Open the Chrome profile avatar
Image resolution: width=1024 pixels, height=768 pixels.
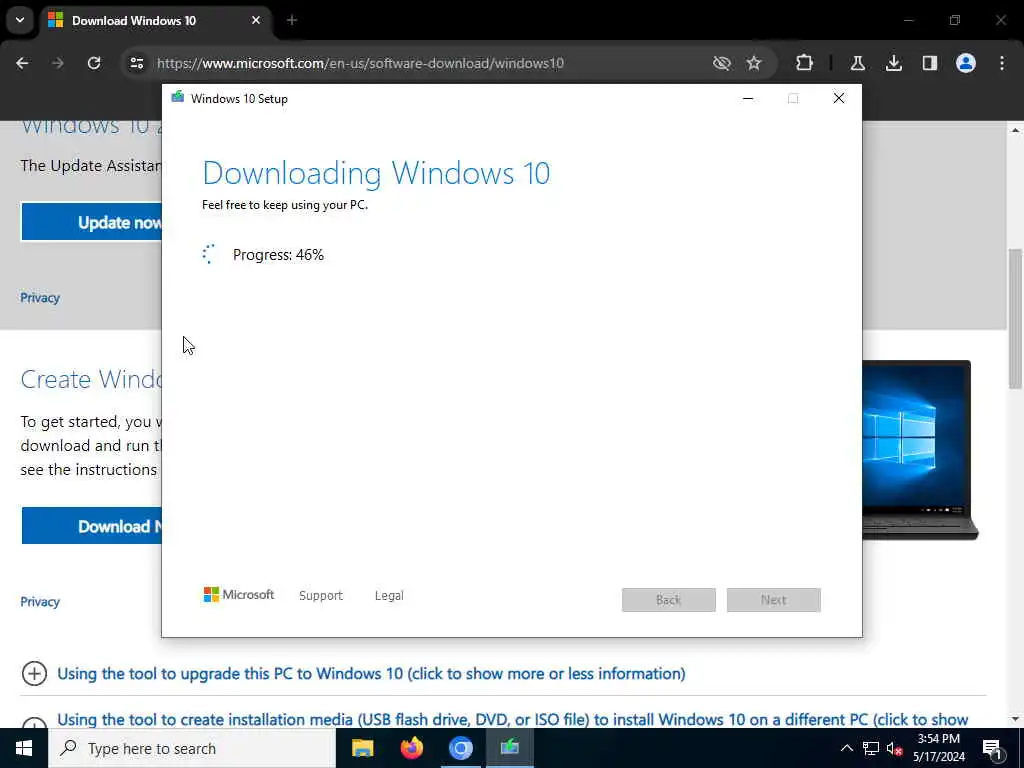[966, 63]
